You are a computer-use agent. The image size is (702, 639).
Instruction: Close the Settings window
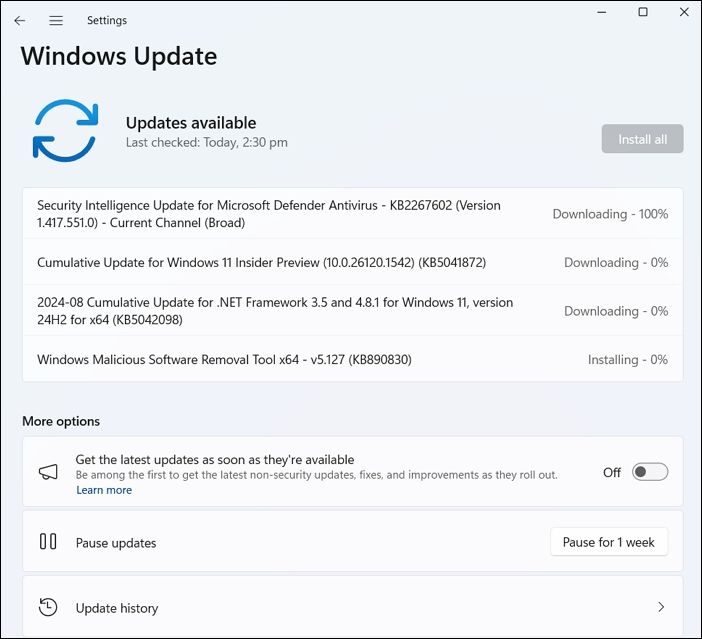[685, 12]
